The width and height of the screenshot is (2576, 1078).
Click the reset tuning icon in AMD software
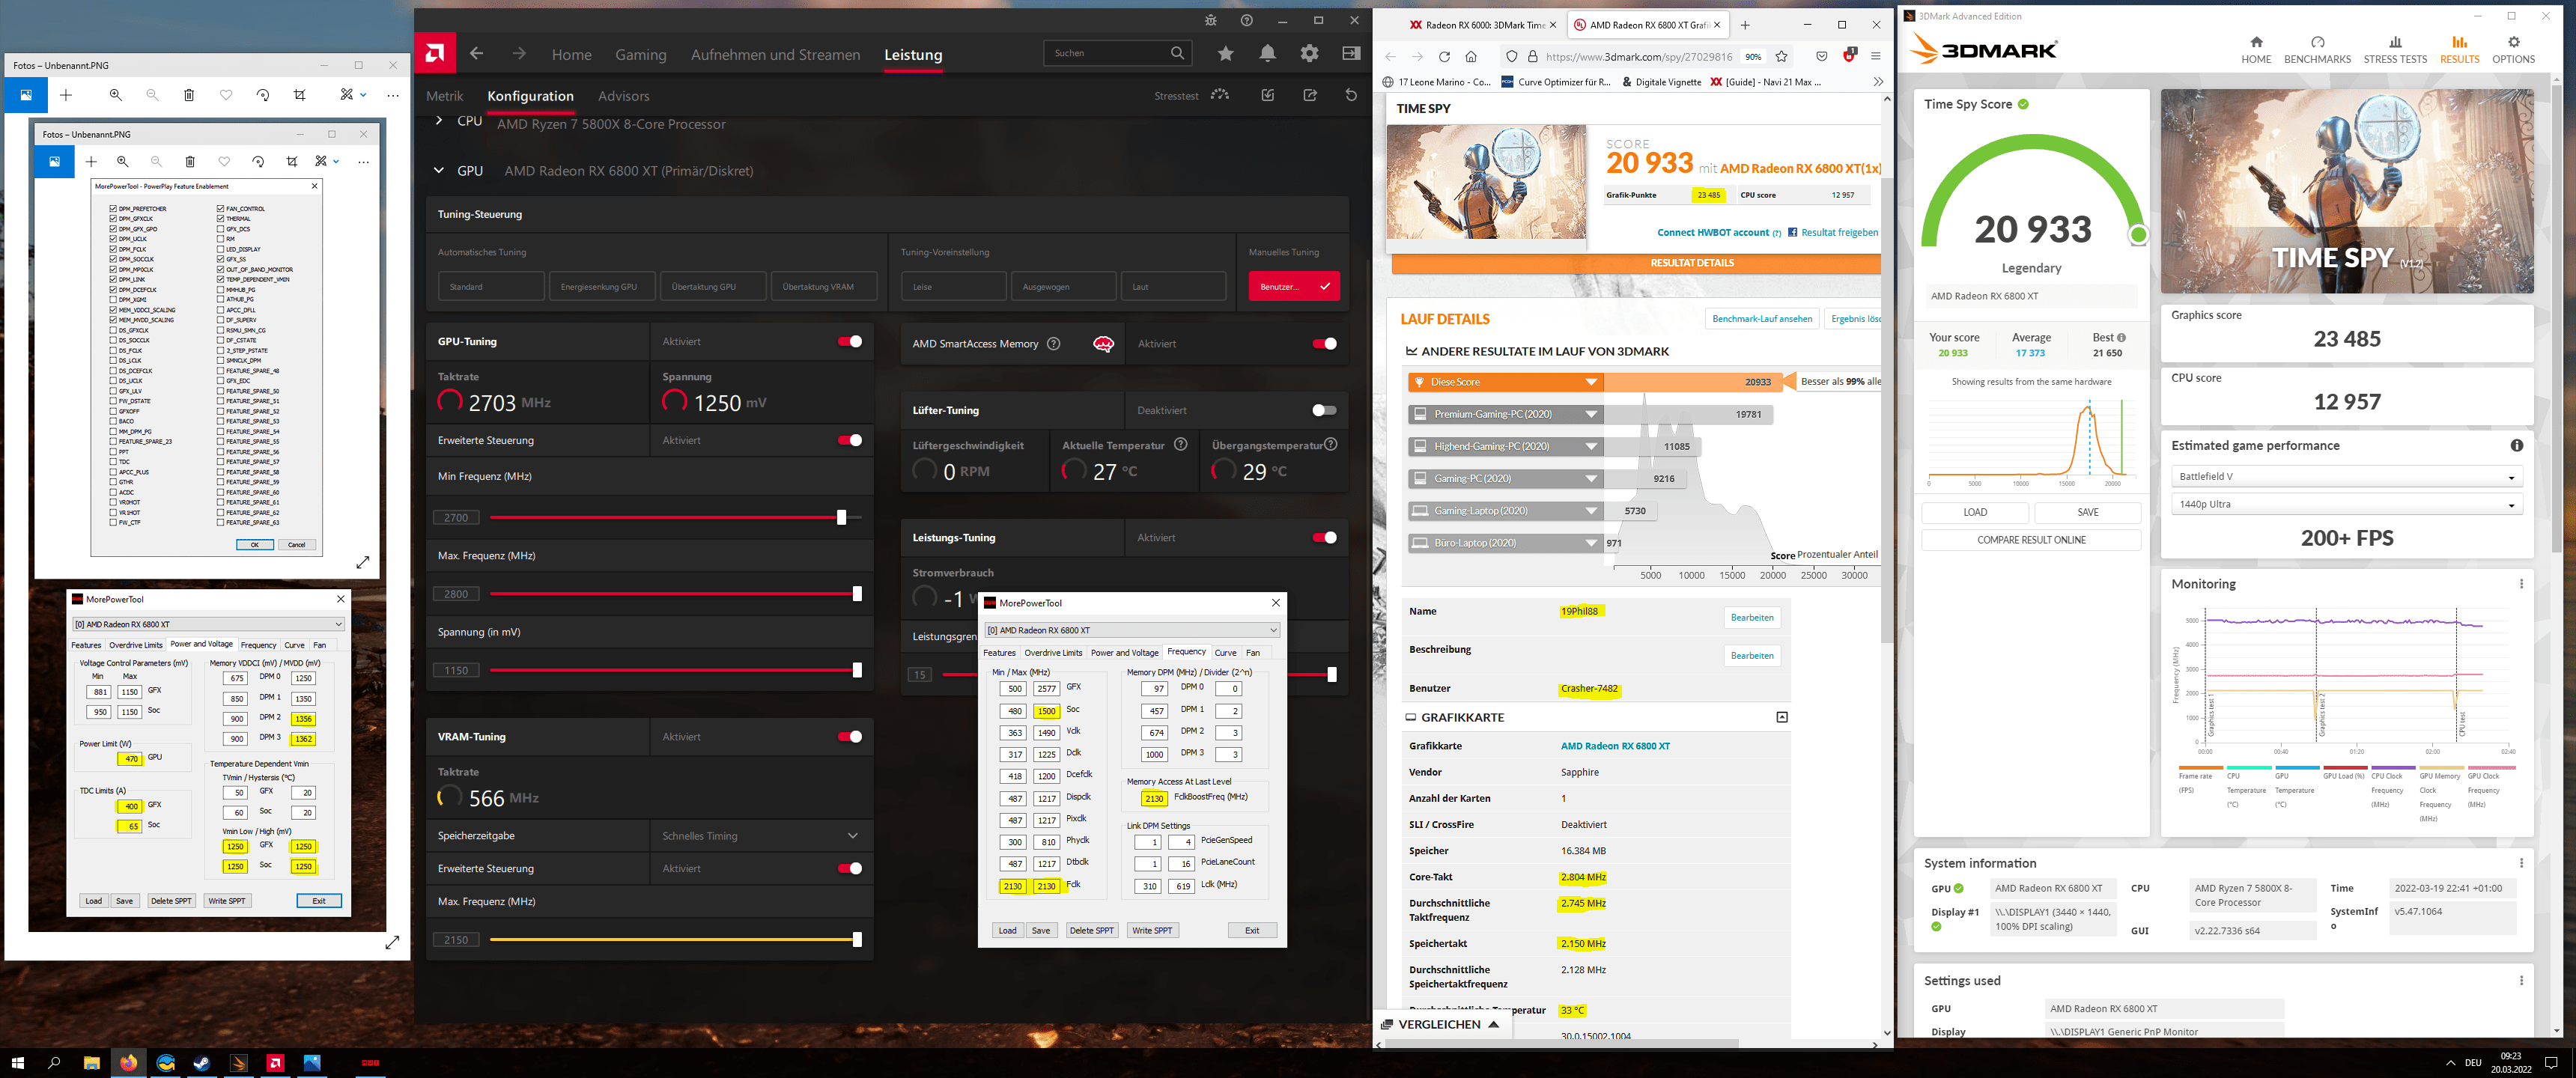tap(1351, 95)
